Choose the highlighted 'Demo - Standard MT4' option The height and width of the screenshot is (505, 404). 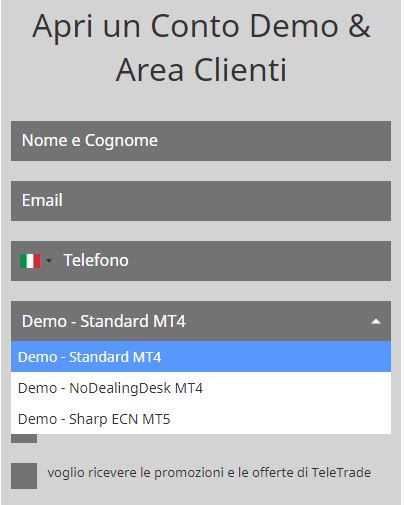click(x=201, y=357)
